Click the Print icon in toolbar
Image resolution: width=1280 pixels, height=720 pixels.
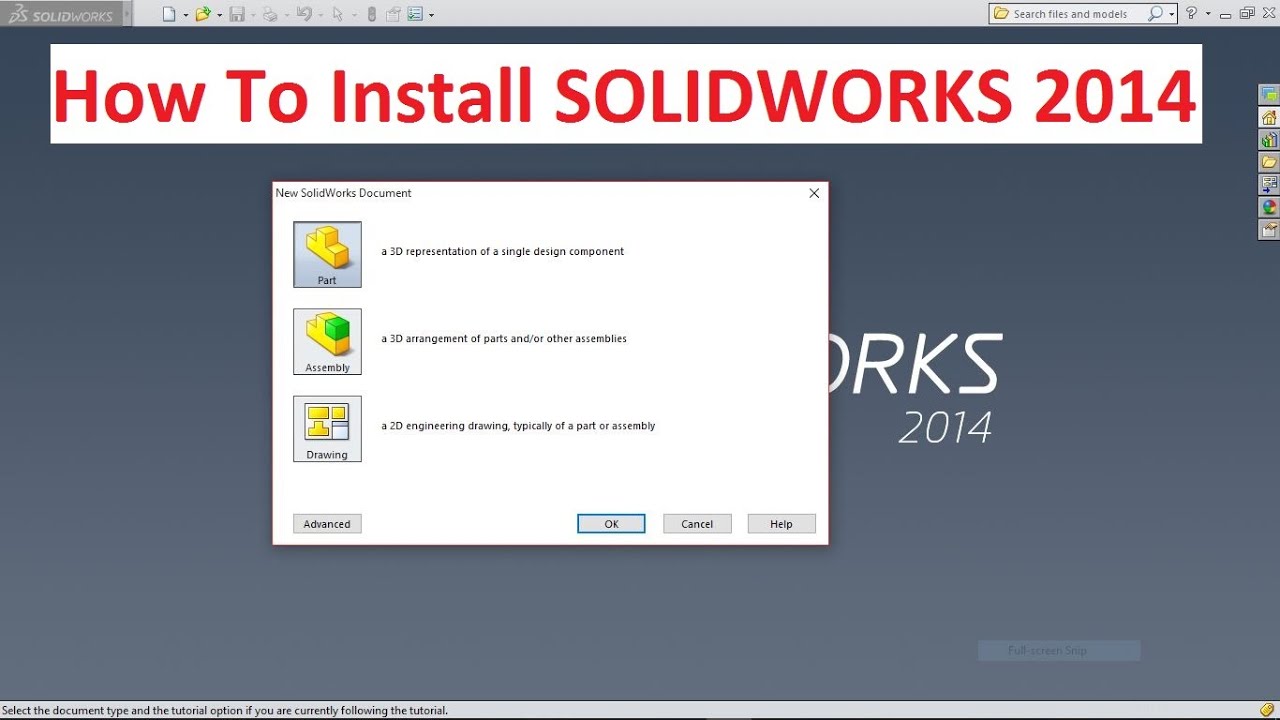click(270, 14)
